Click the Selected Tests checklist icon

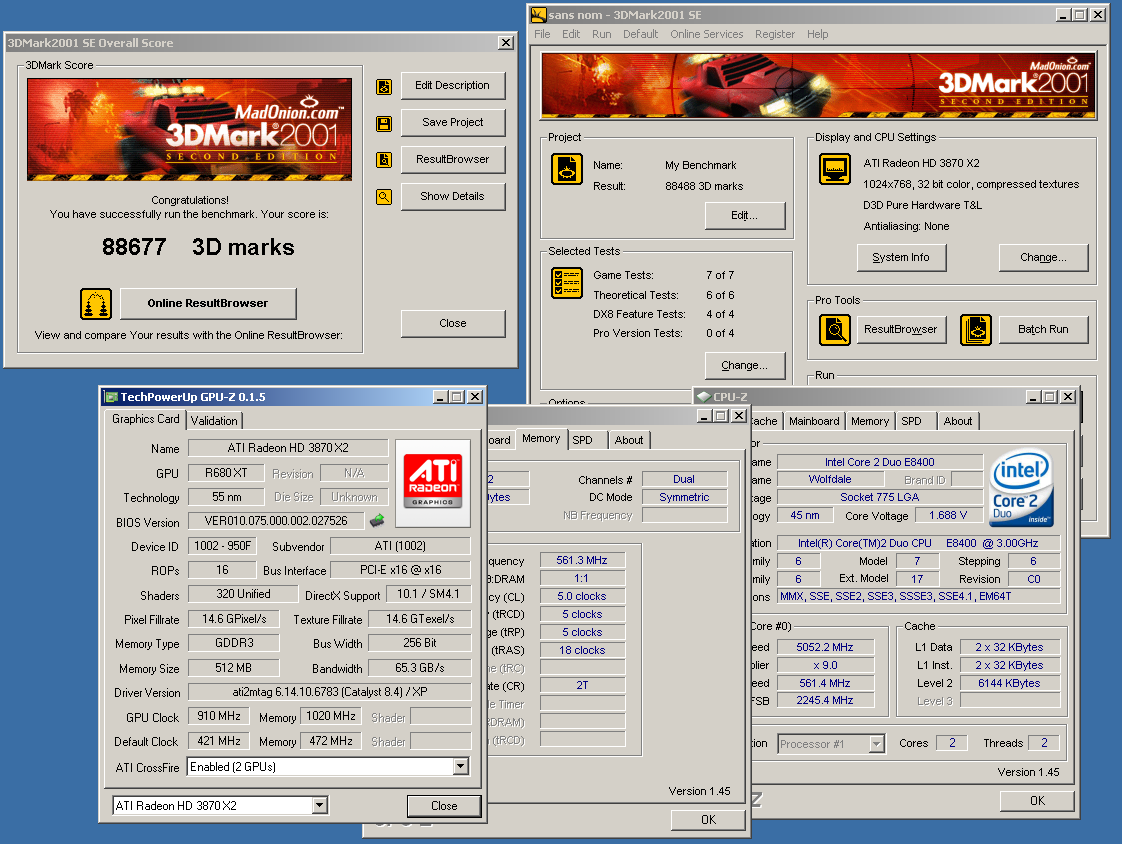coord(567,283)
